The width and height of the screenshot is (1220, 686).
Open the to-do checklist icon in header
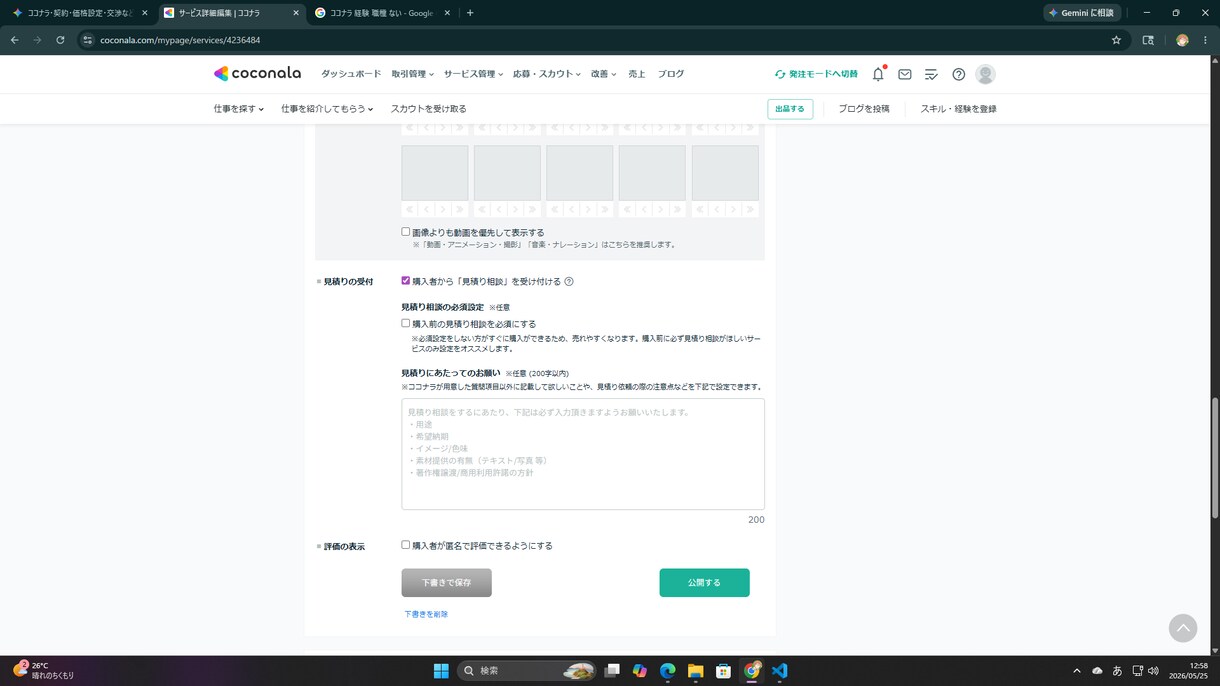tap(931, 74)
